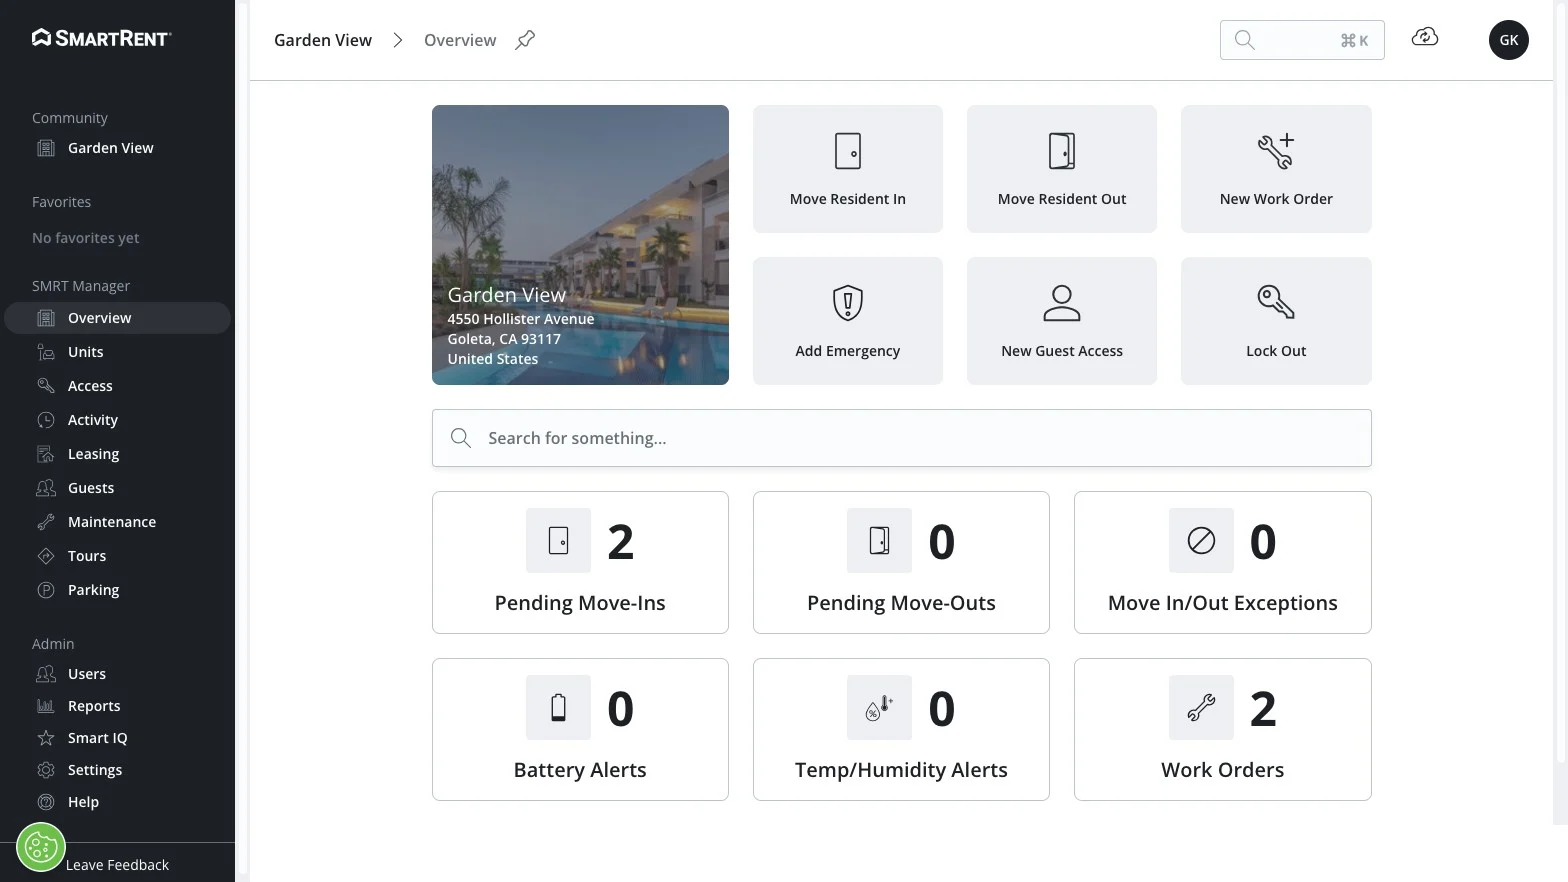Click the Pending Move-Ins door icon
This screenshot has width=1568, height=882.
point(559,541)
